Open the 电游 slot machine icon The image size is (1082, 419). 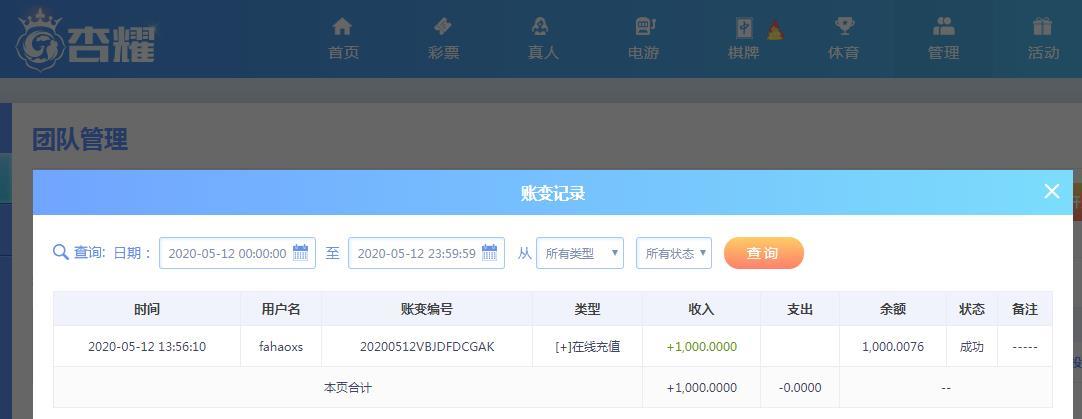tap(645, 26)
